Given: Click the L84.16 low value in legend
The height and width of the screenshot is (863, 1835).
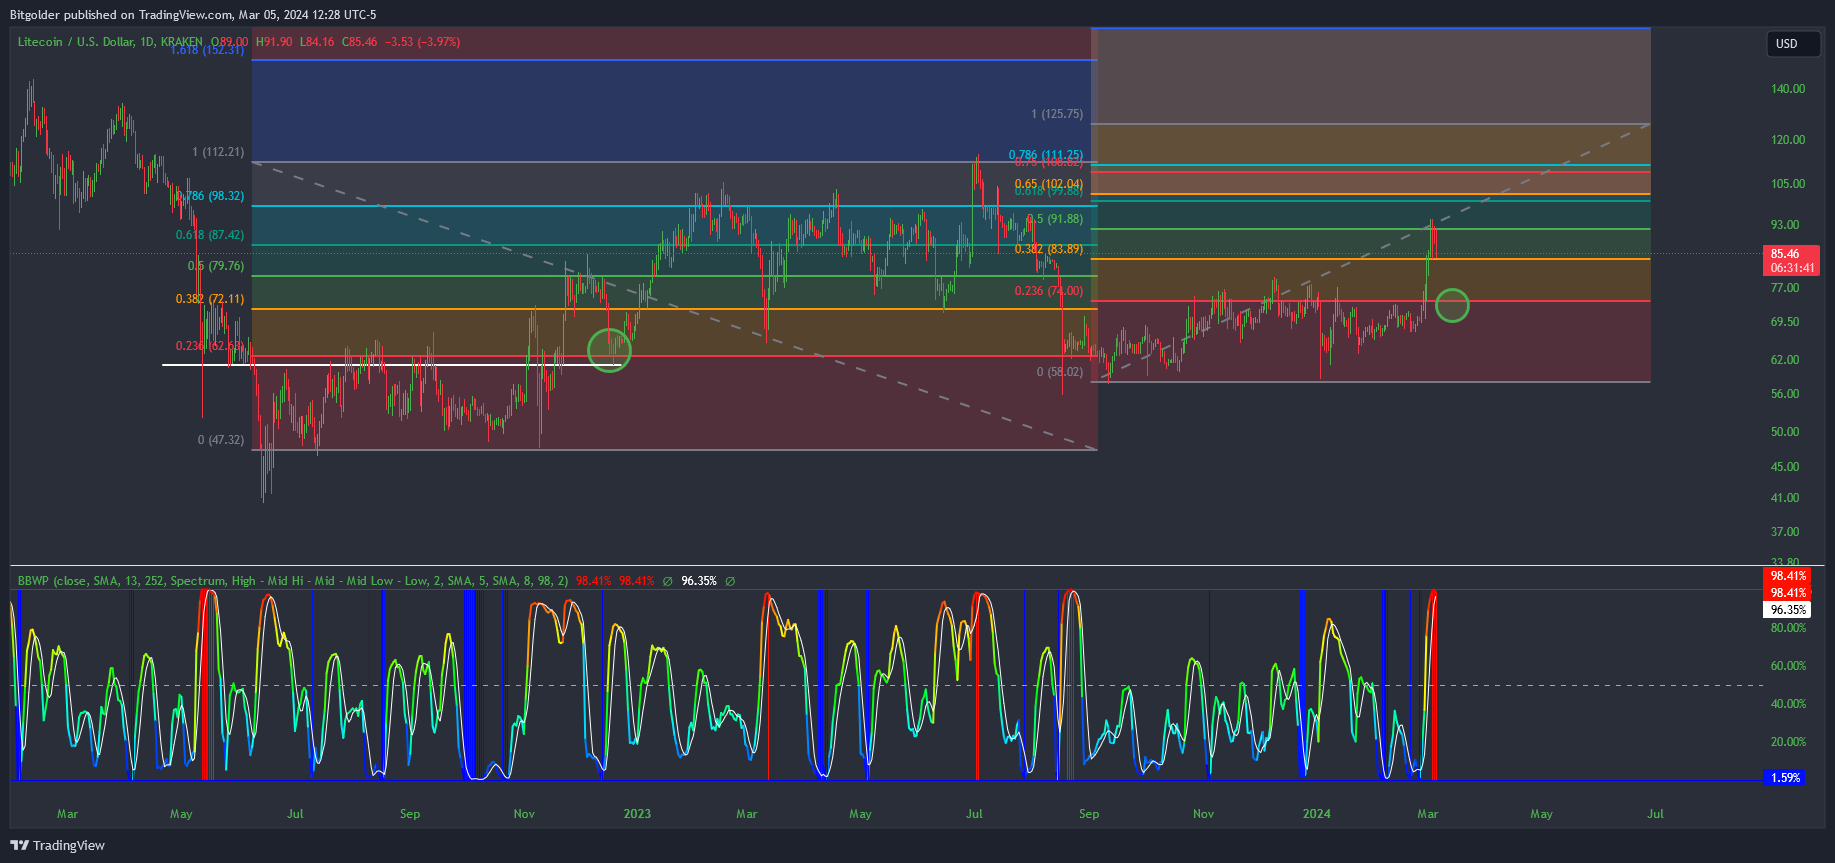Looking at the screenshot, I should pos(317,42).
